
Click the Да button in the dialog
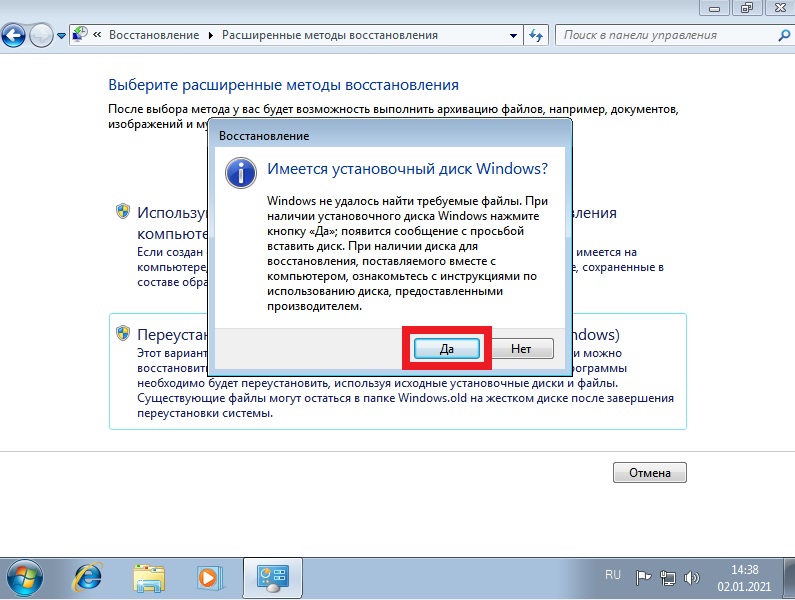click(x=447, y=348)
